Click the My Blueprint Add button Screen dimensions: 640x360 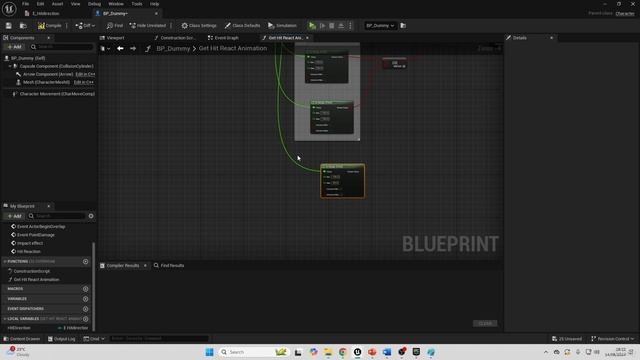tap(14, 216)
